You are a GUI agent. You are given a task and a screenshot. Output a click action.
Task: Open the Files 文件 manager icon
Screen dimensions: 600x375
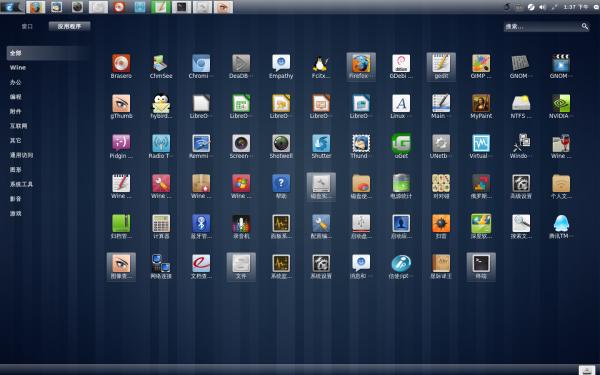pos(241,266)
